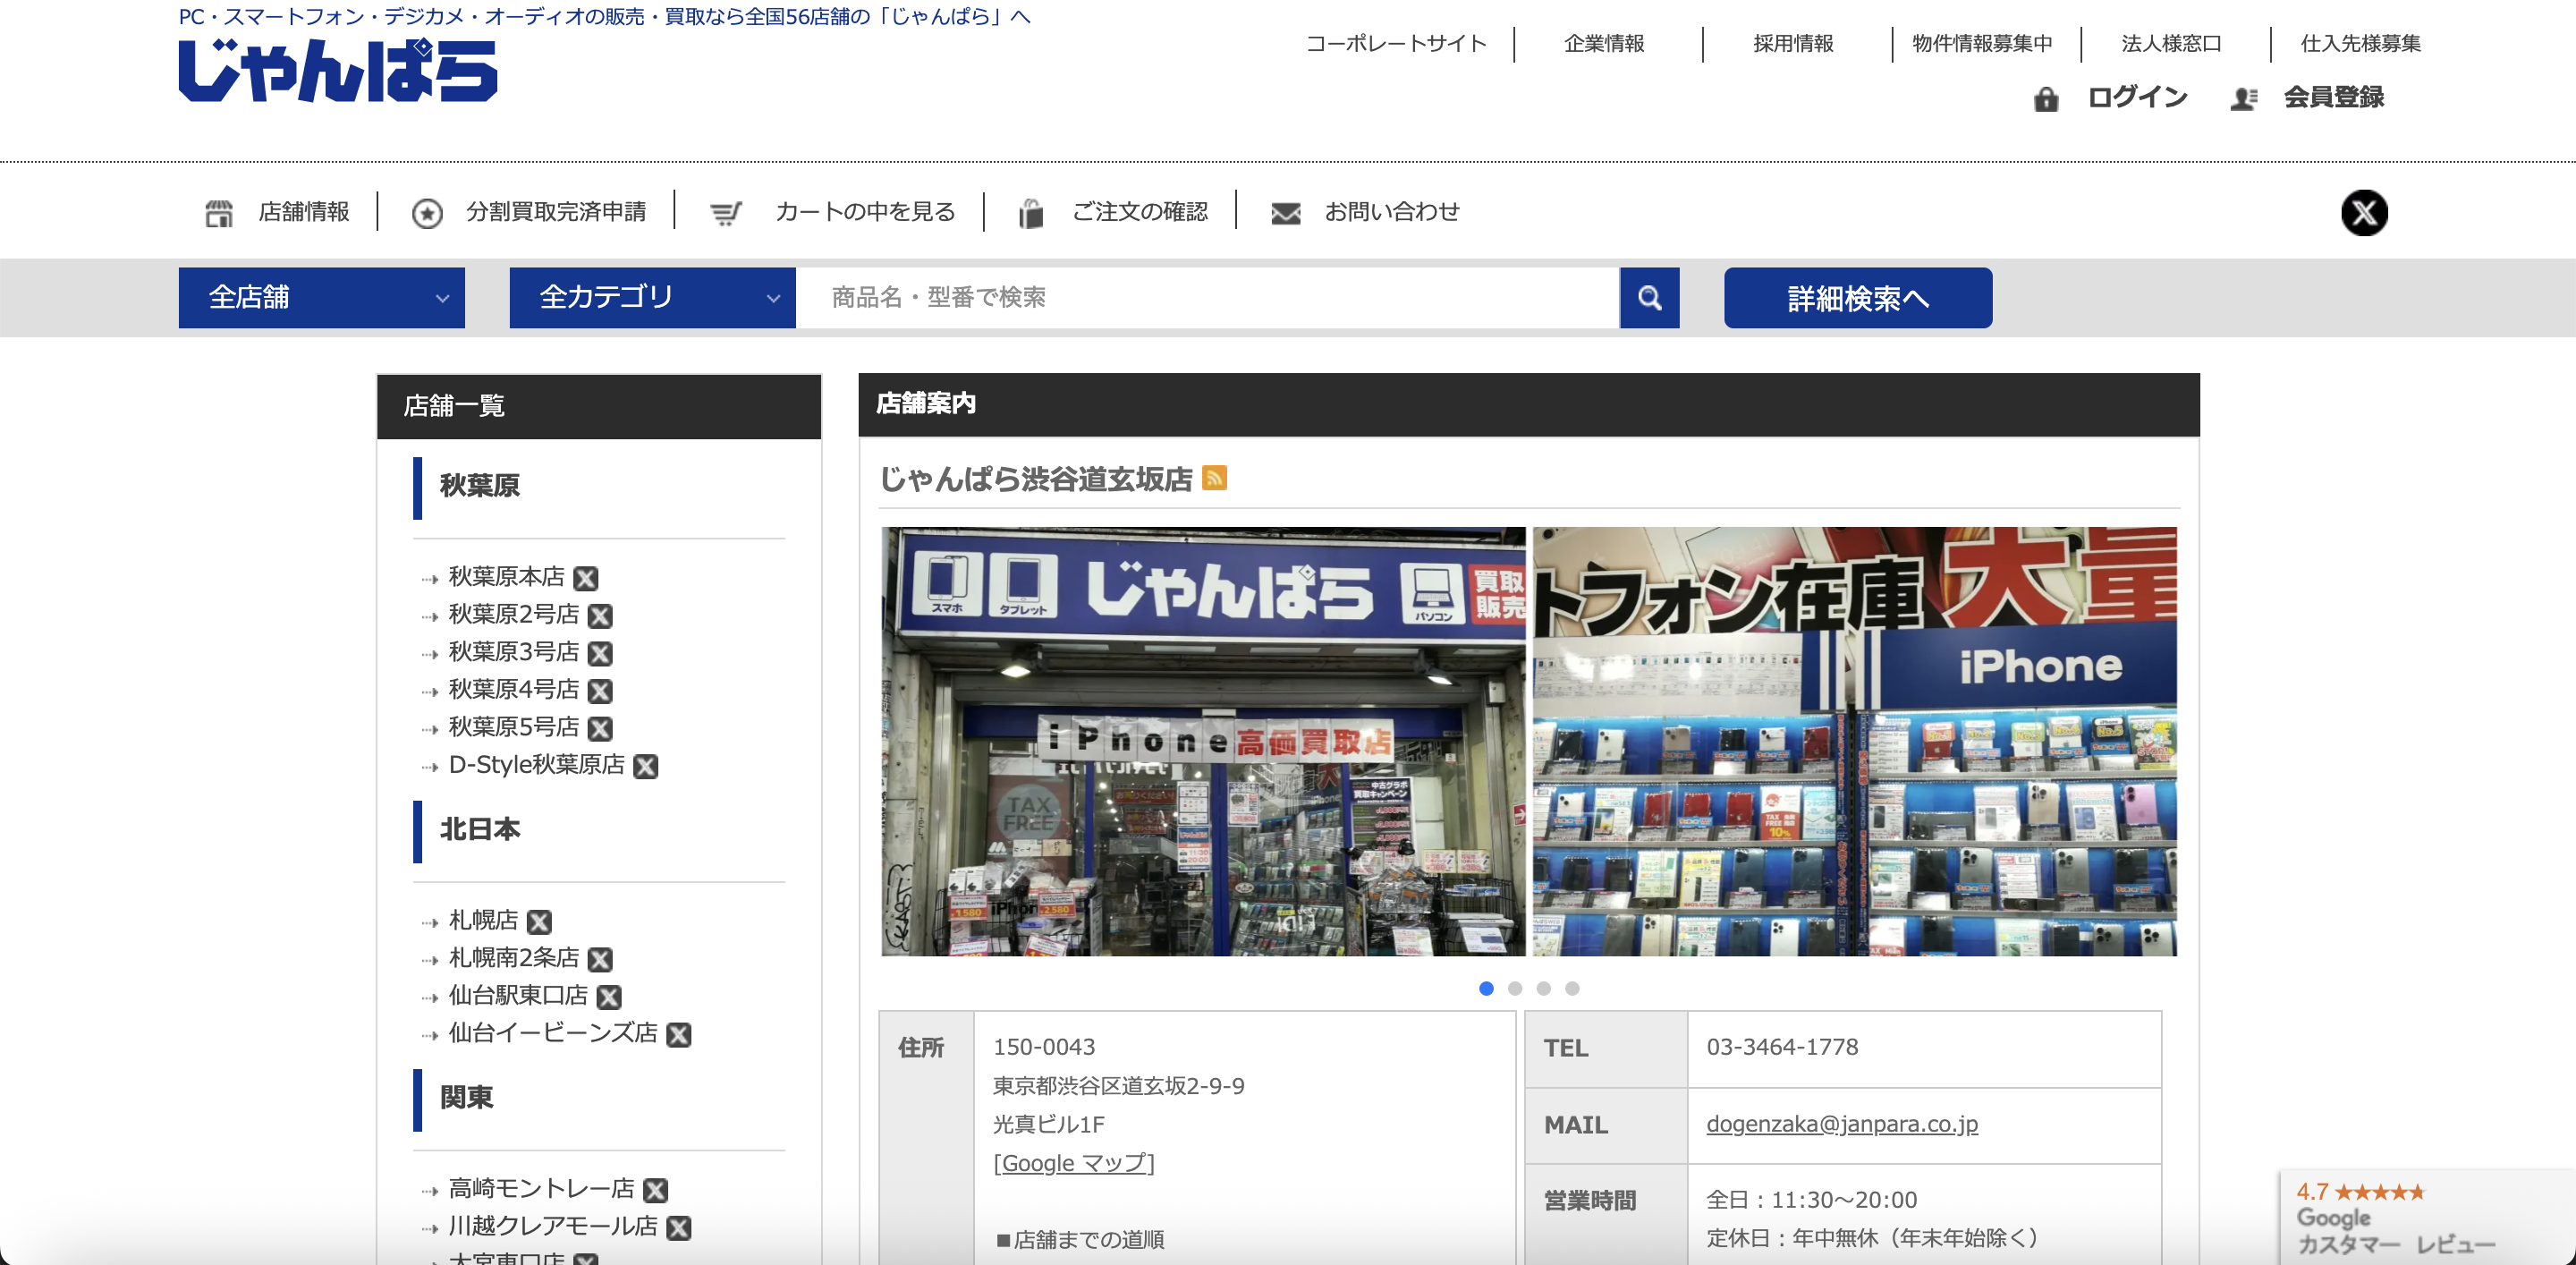Click the 会員登録 link

[2333, 97]
